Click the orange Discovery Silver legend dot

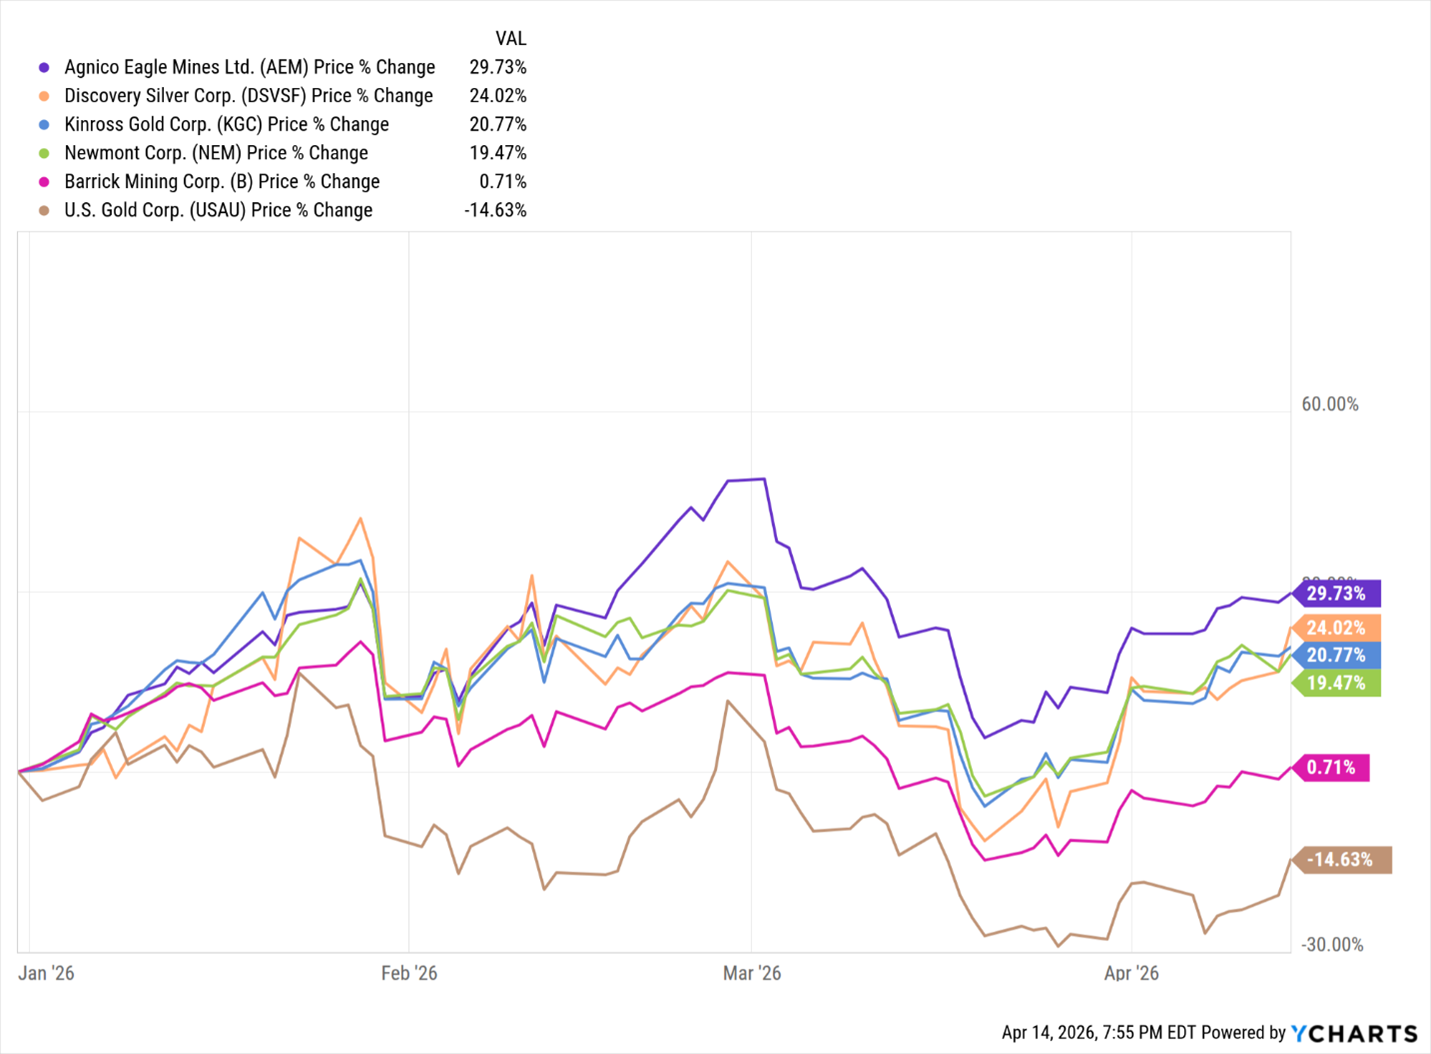(x=44, y=96)
